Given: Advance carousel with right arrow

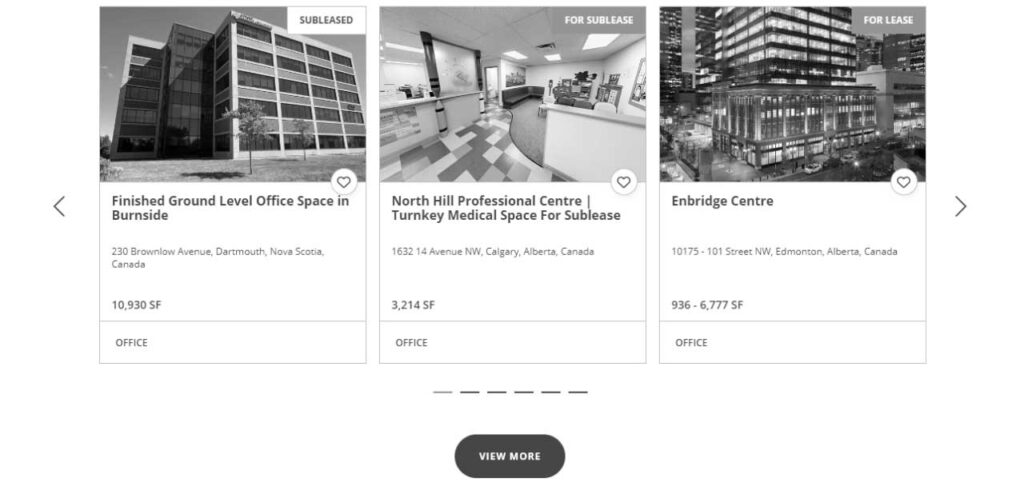Looking at the screenshot, I should point(960,206).
